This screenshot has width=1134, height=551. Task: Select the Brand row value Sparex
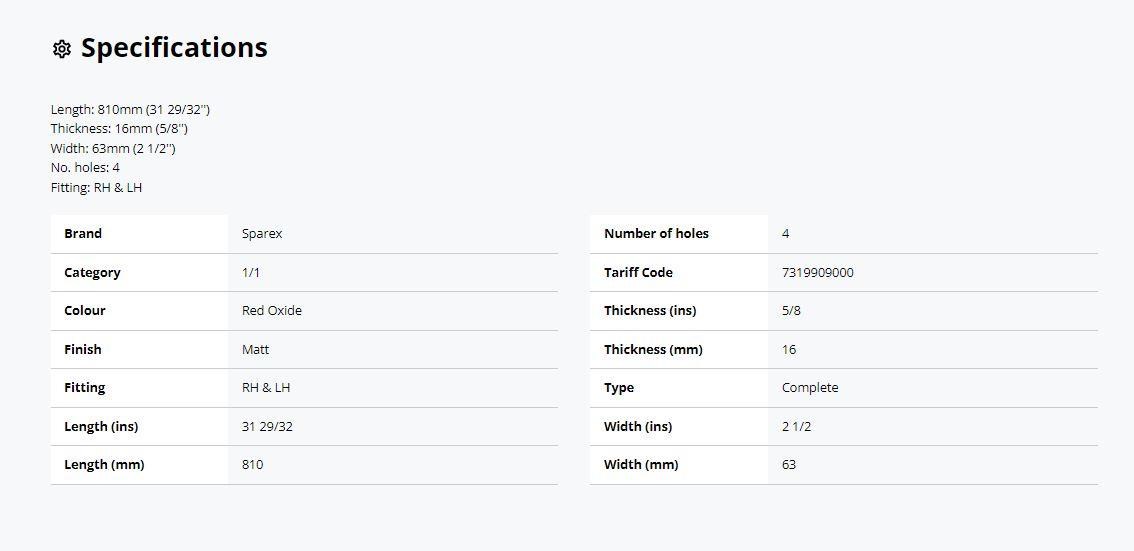point(262,234)
